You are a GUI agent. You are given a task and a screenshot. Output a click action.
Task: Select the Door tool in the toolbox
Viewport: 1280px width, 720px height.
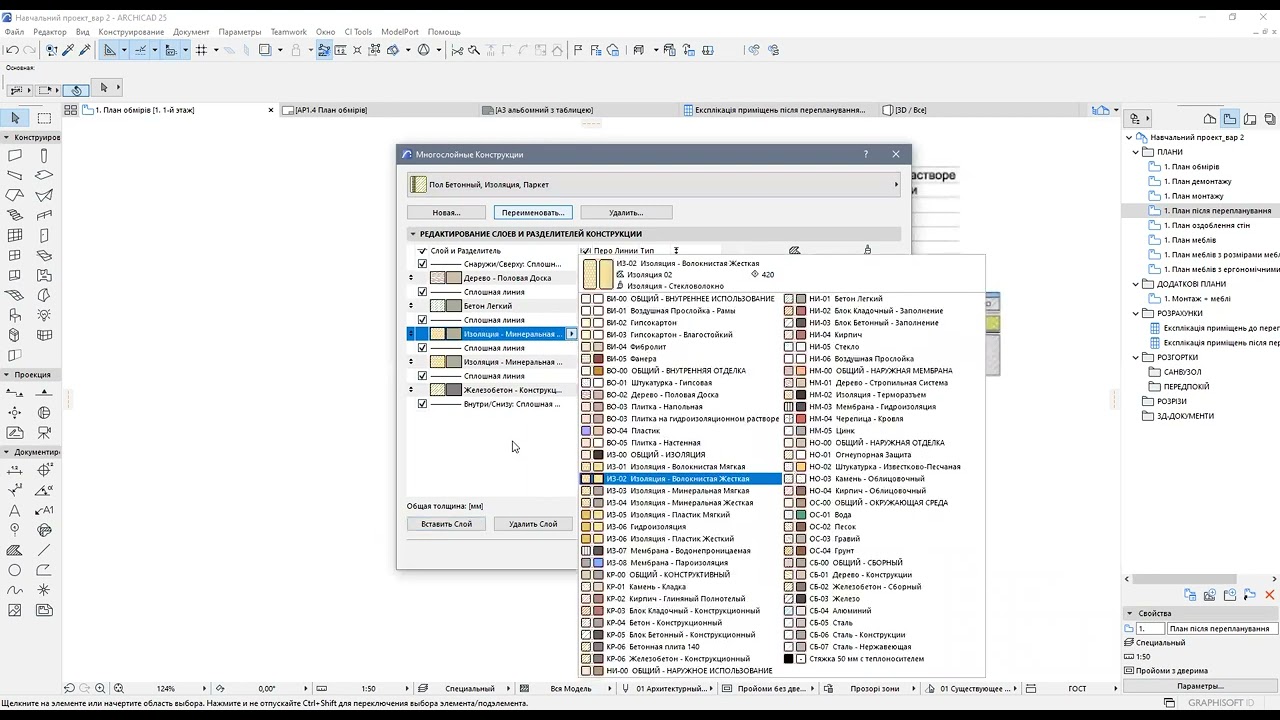pos(44,236)
